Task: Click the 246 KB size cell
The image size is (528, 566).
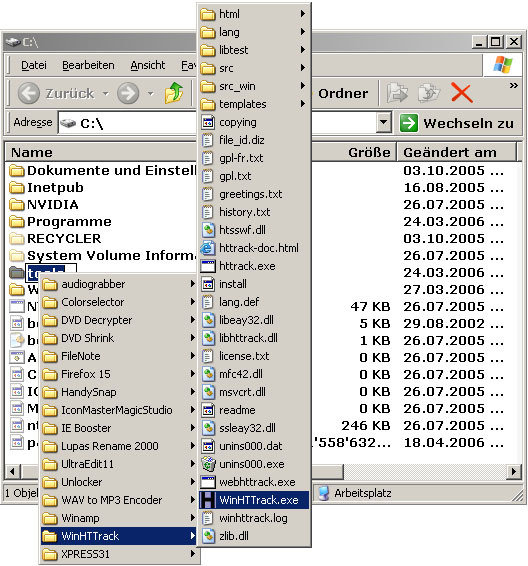Action: click(x=366, y=425)
